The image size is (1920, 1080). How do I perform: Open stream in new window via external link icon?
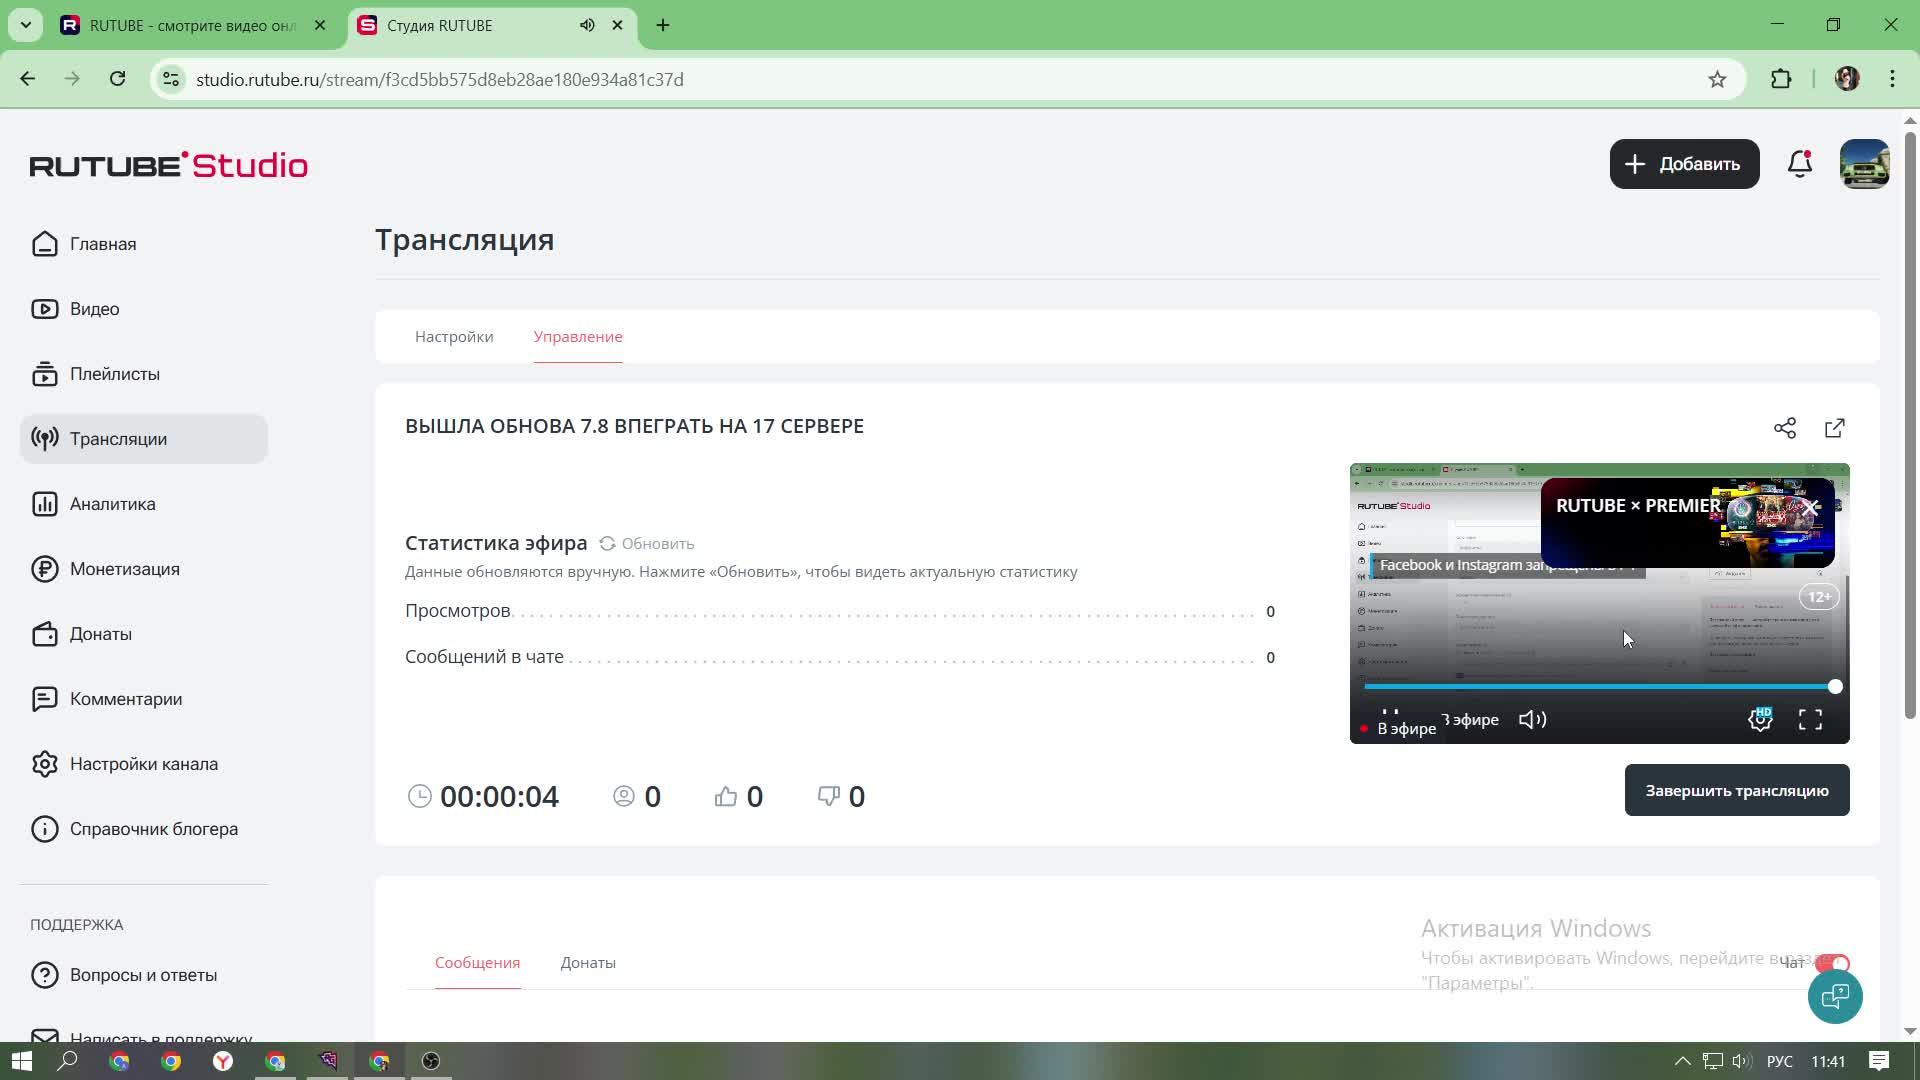(x=1835, y=427)
